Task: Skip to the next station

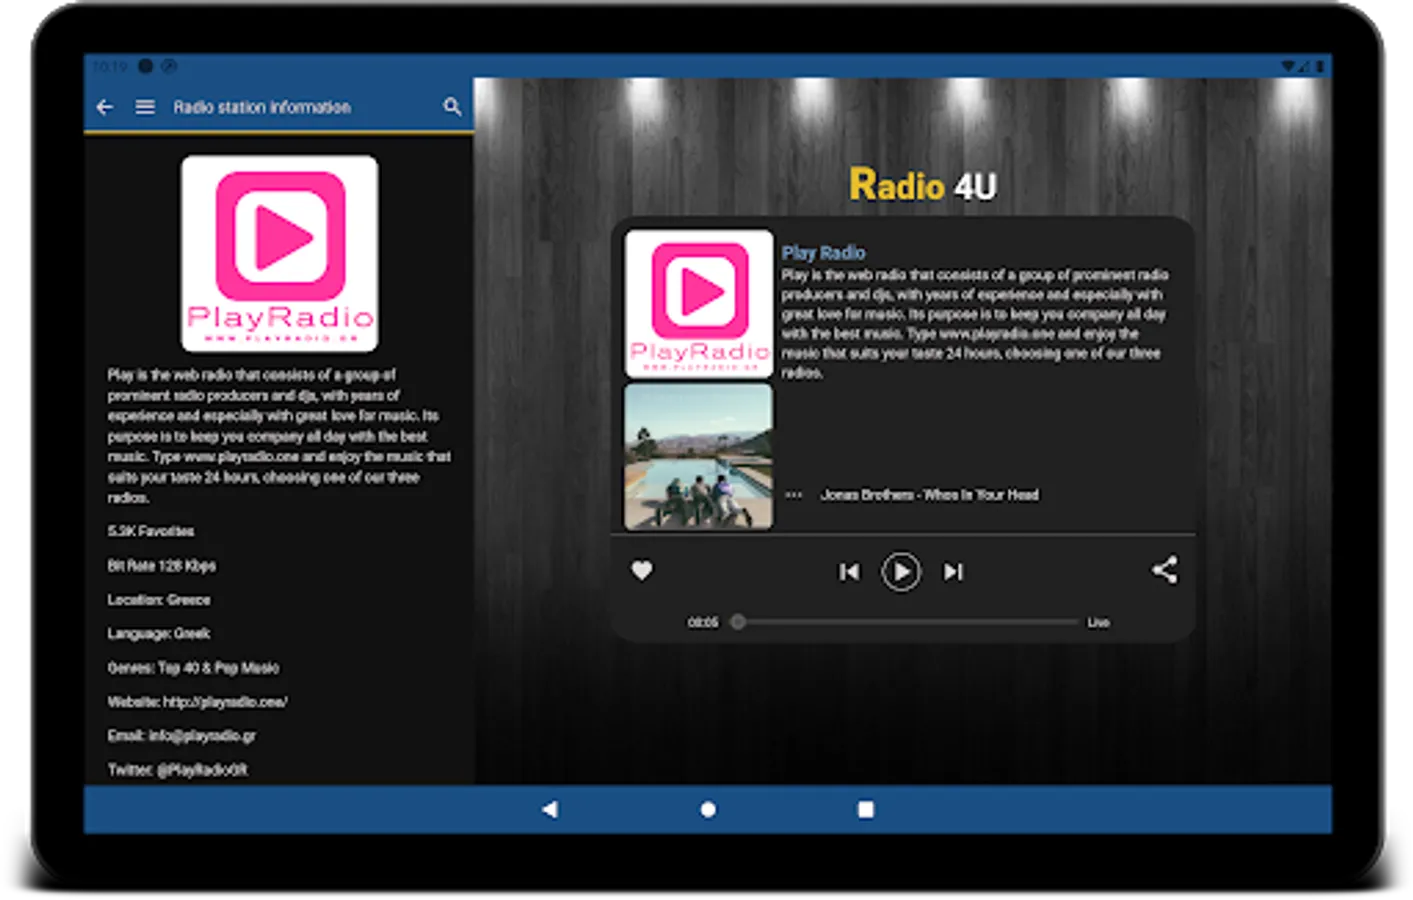Action: [x=953, y=572]
